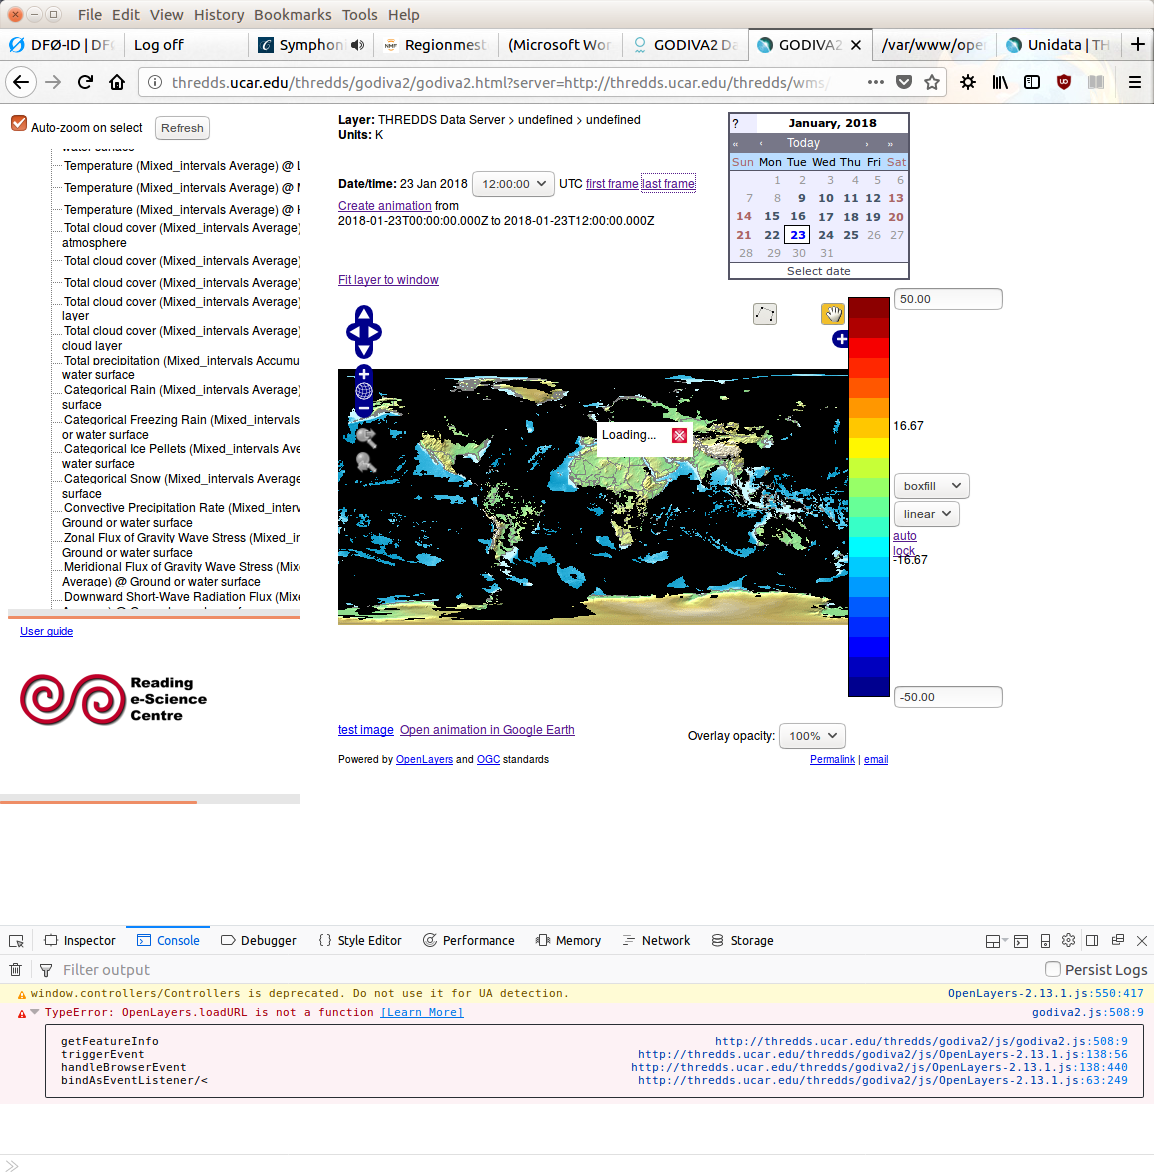This screenshot has width=1154, height=1176.
Task: Enable Persist Logs checkbox
Action: pyautogui.click(x=1053, y=969)
